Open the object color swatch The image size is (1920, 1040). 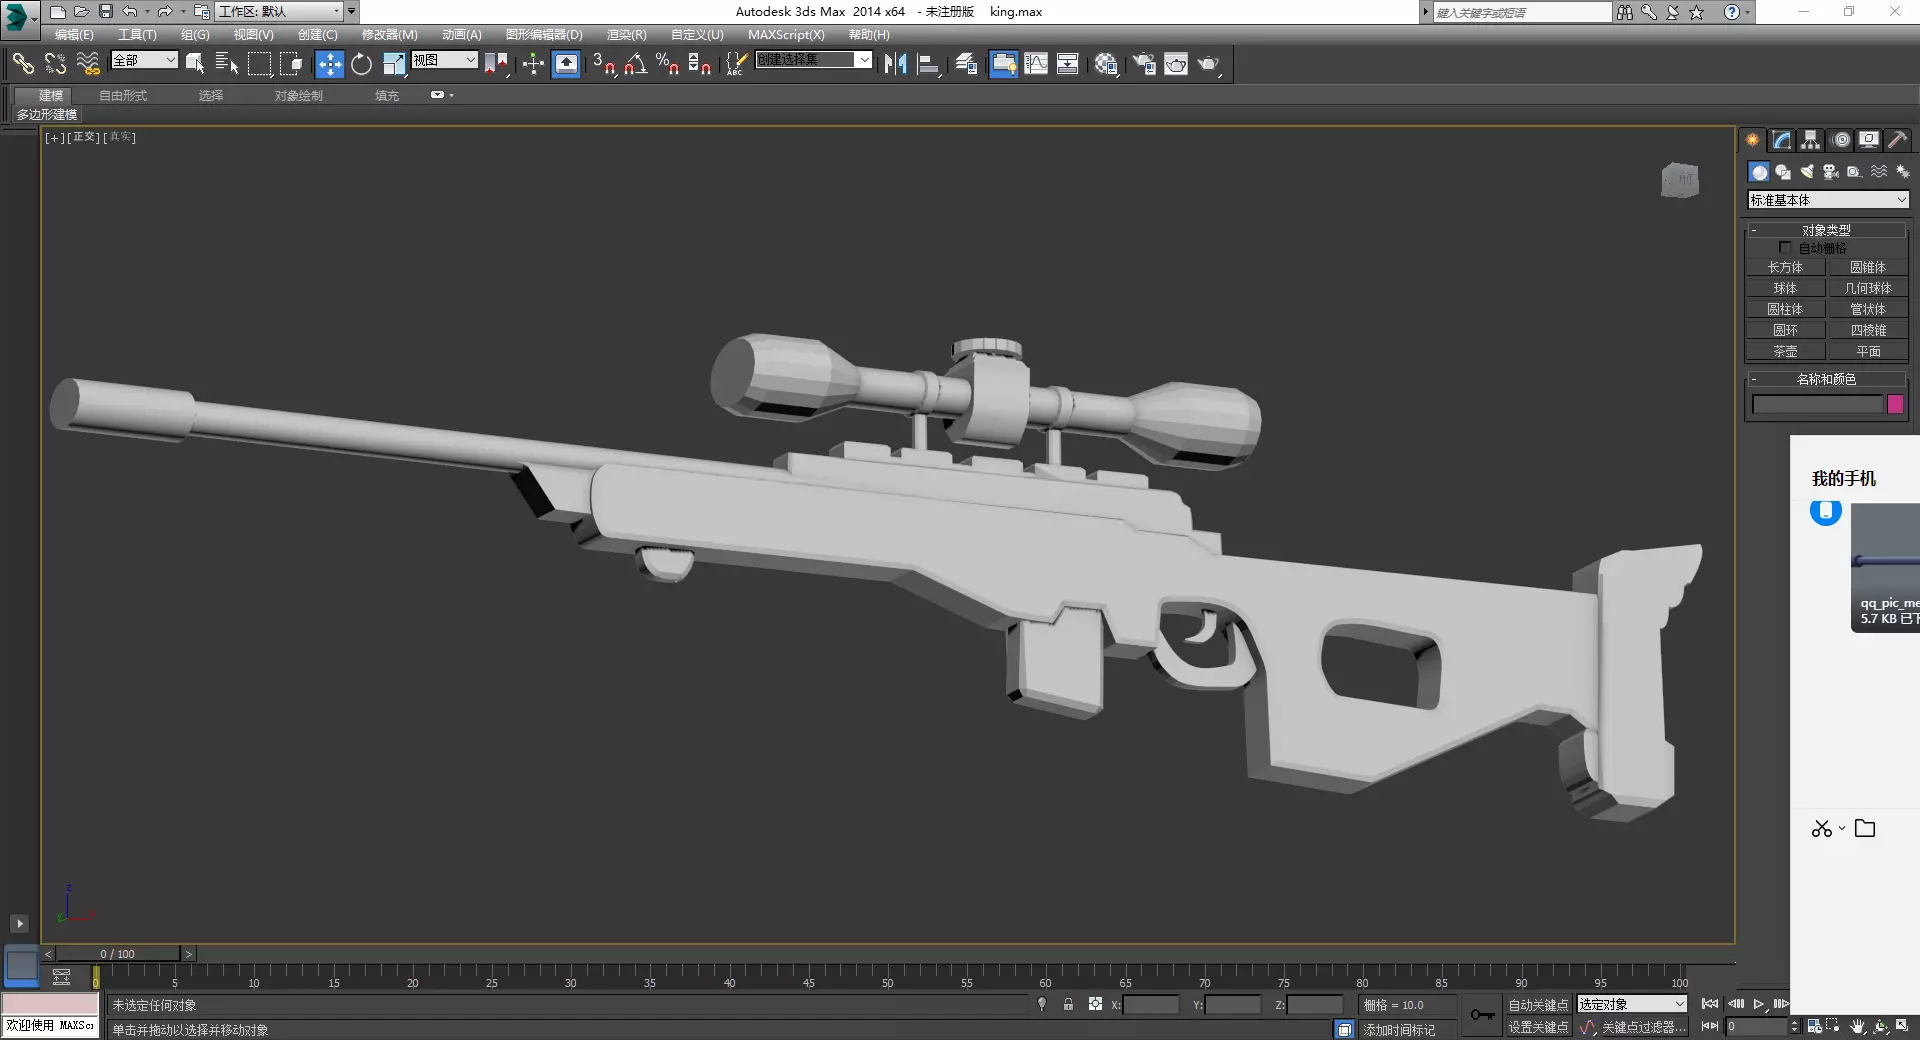(1895, 404)
